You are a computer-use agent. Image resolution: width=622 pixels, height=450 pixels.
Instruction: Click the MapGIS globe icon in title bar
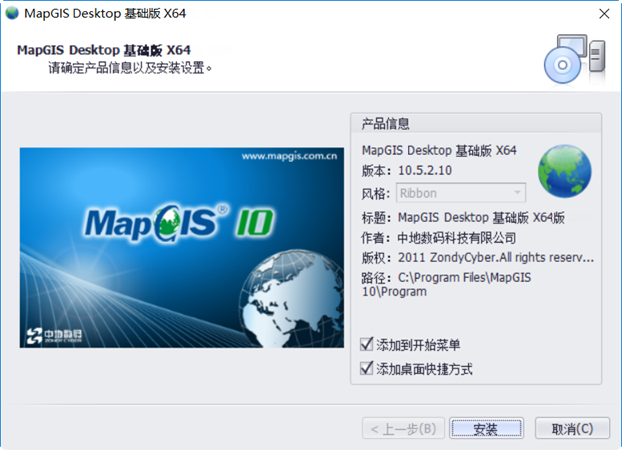click(12, 13)
